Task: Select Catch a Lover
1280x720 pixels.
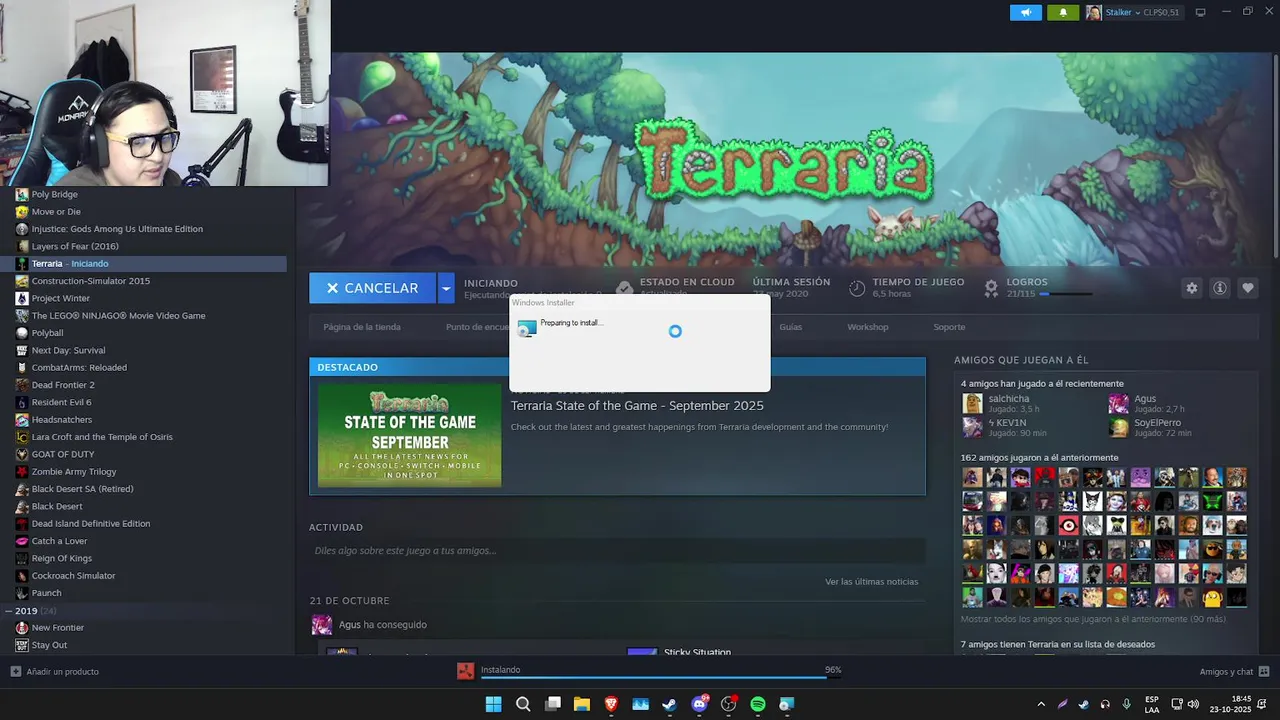Action: [59, 541]
